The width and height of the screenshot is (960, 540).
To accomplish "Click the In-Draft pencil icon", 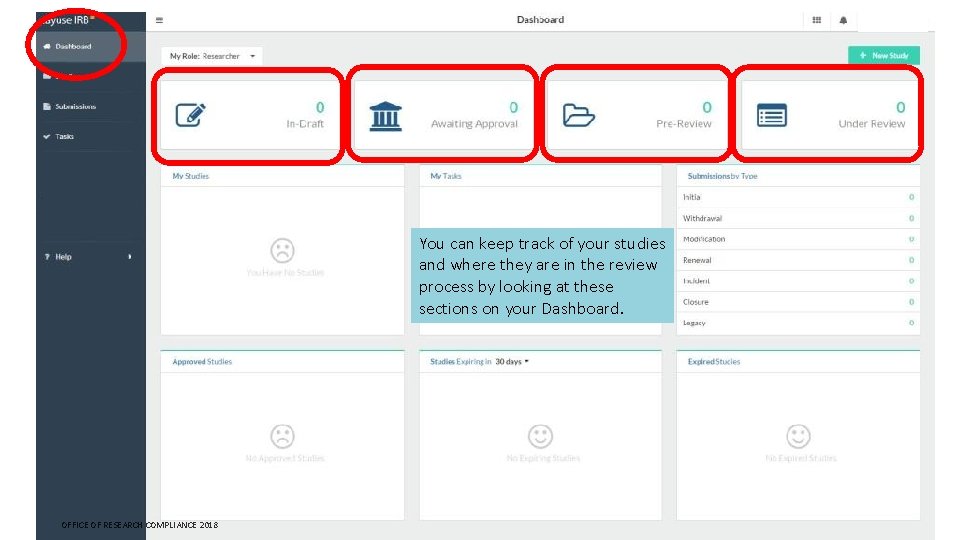I will click(x=190, y=114).
